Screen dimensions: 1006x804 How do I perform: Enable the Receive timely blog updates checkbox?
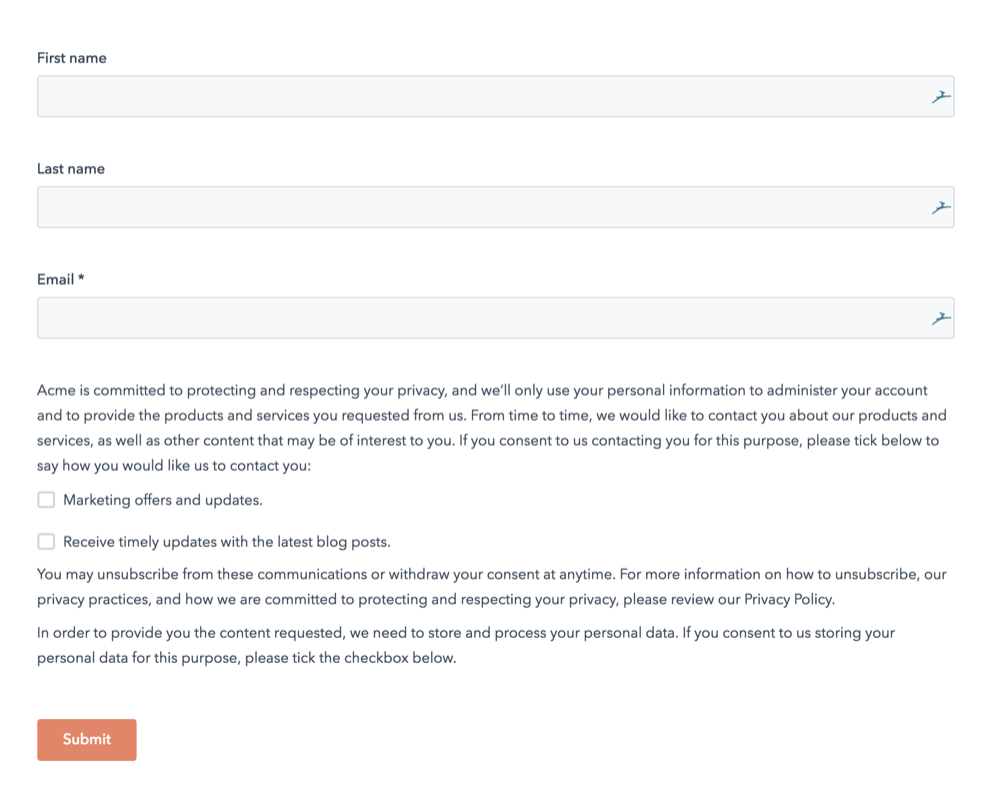click(x=46, y=541)
